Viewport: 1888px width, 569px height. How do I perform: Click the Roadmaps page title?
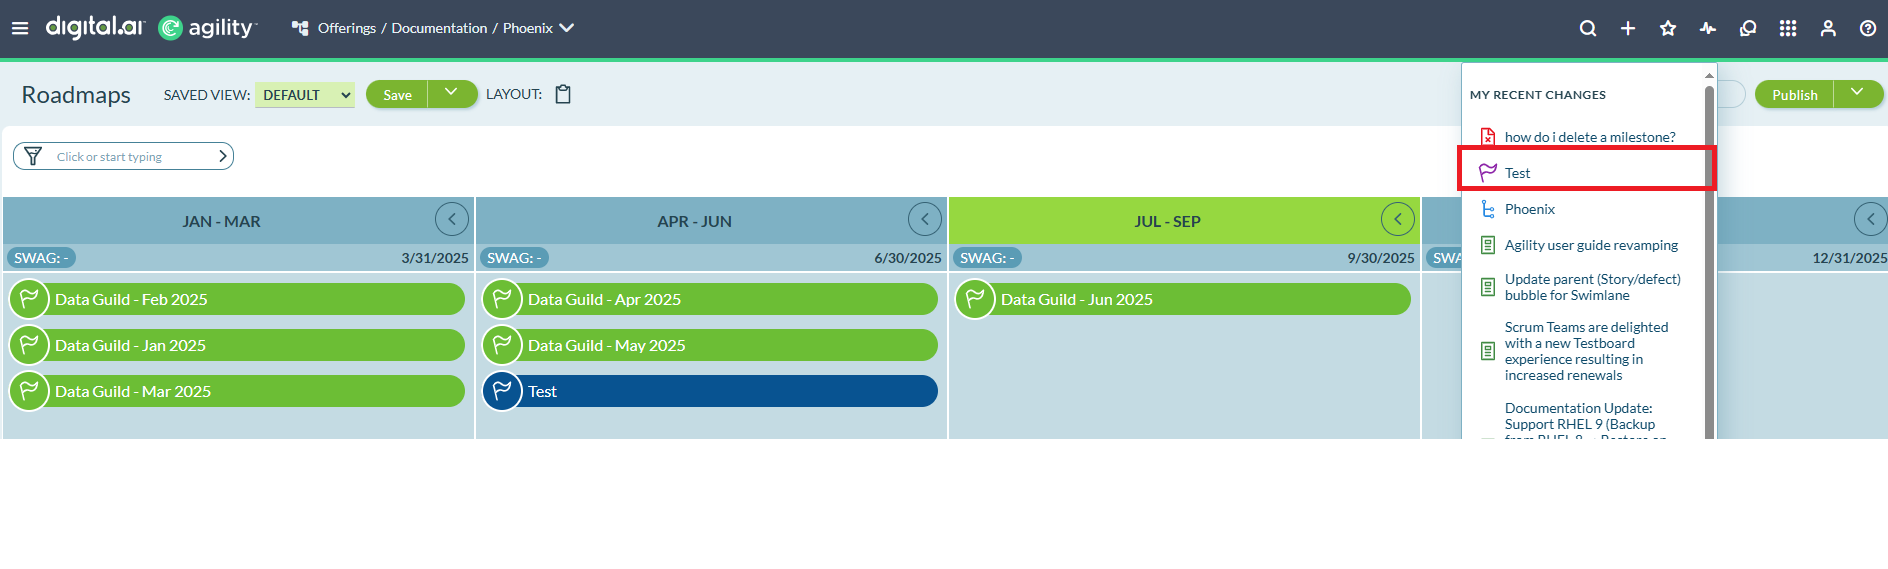(x=76, y=95)
